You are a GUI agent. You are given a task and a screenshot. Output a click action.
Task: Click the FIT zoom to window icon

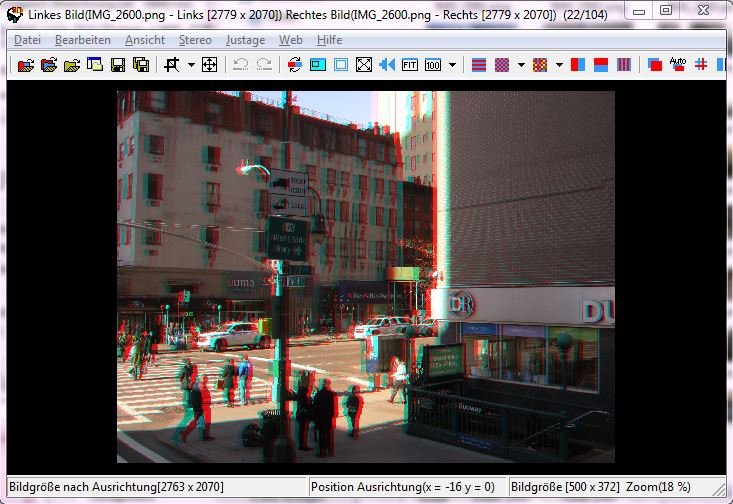click(x=410, y=65)
